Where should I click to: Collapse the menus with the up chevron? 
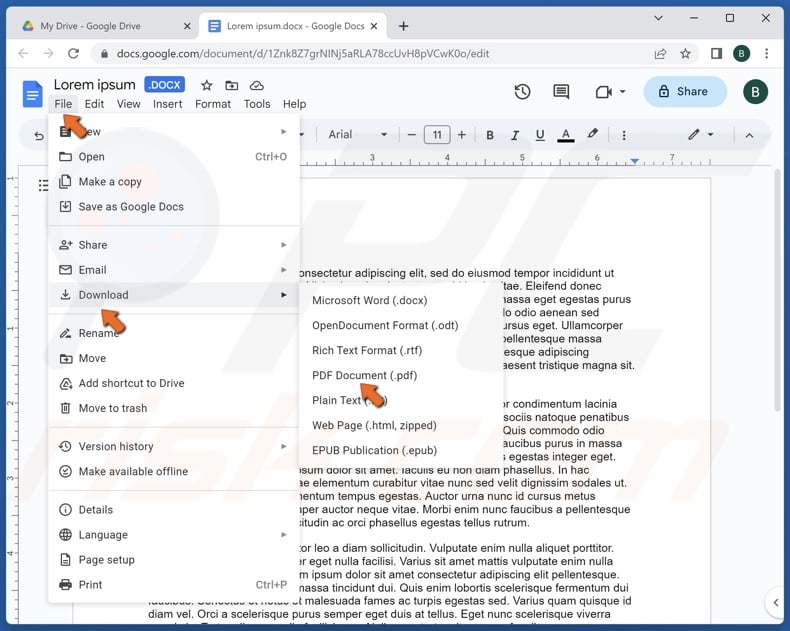[749, 136]
